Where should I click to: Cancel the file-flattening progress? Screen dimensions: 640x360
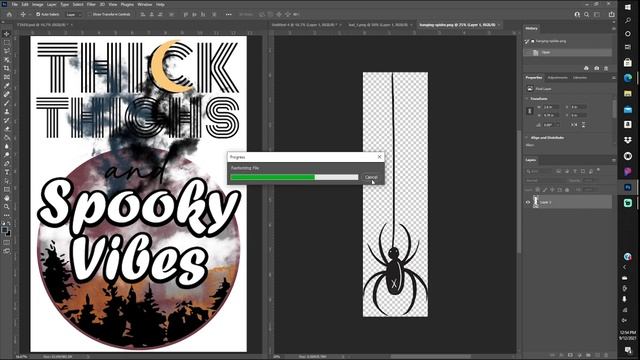371,177
